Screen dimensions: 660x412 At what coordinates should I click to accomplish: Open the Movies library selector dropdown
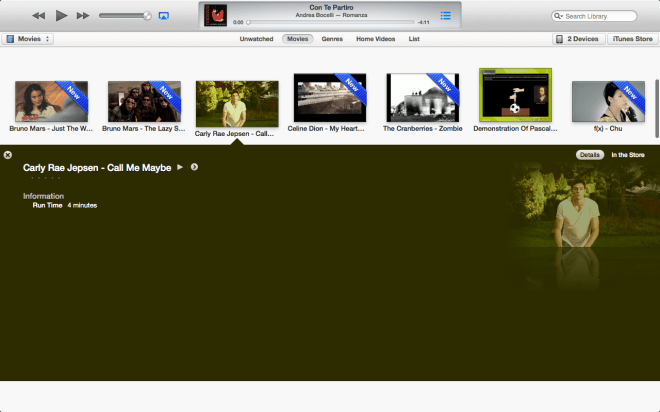(28, 39)
